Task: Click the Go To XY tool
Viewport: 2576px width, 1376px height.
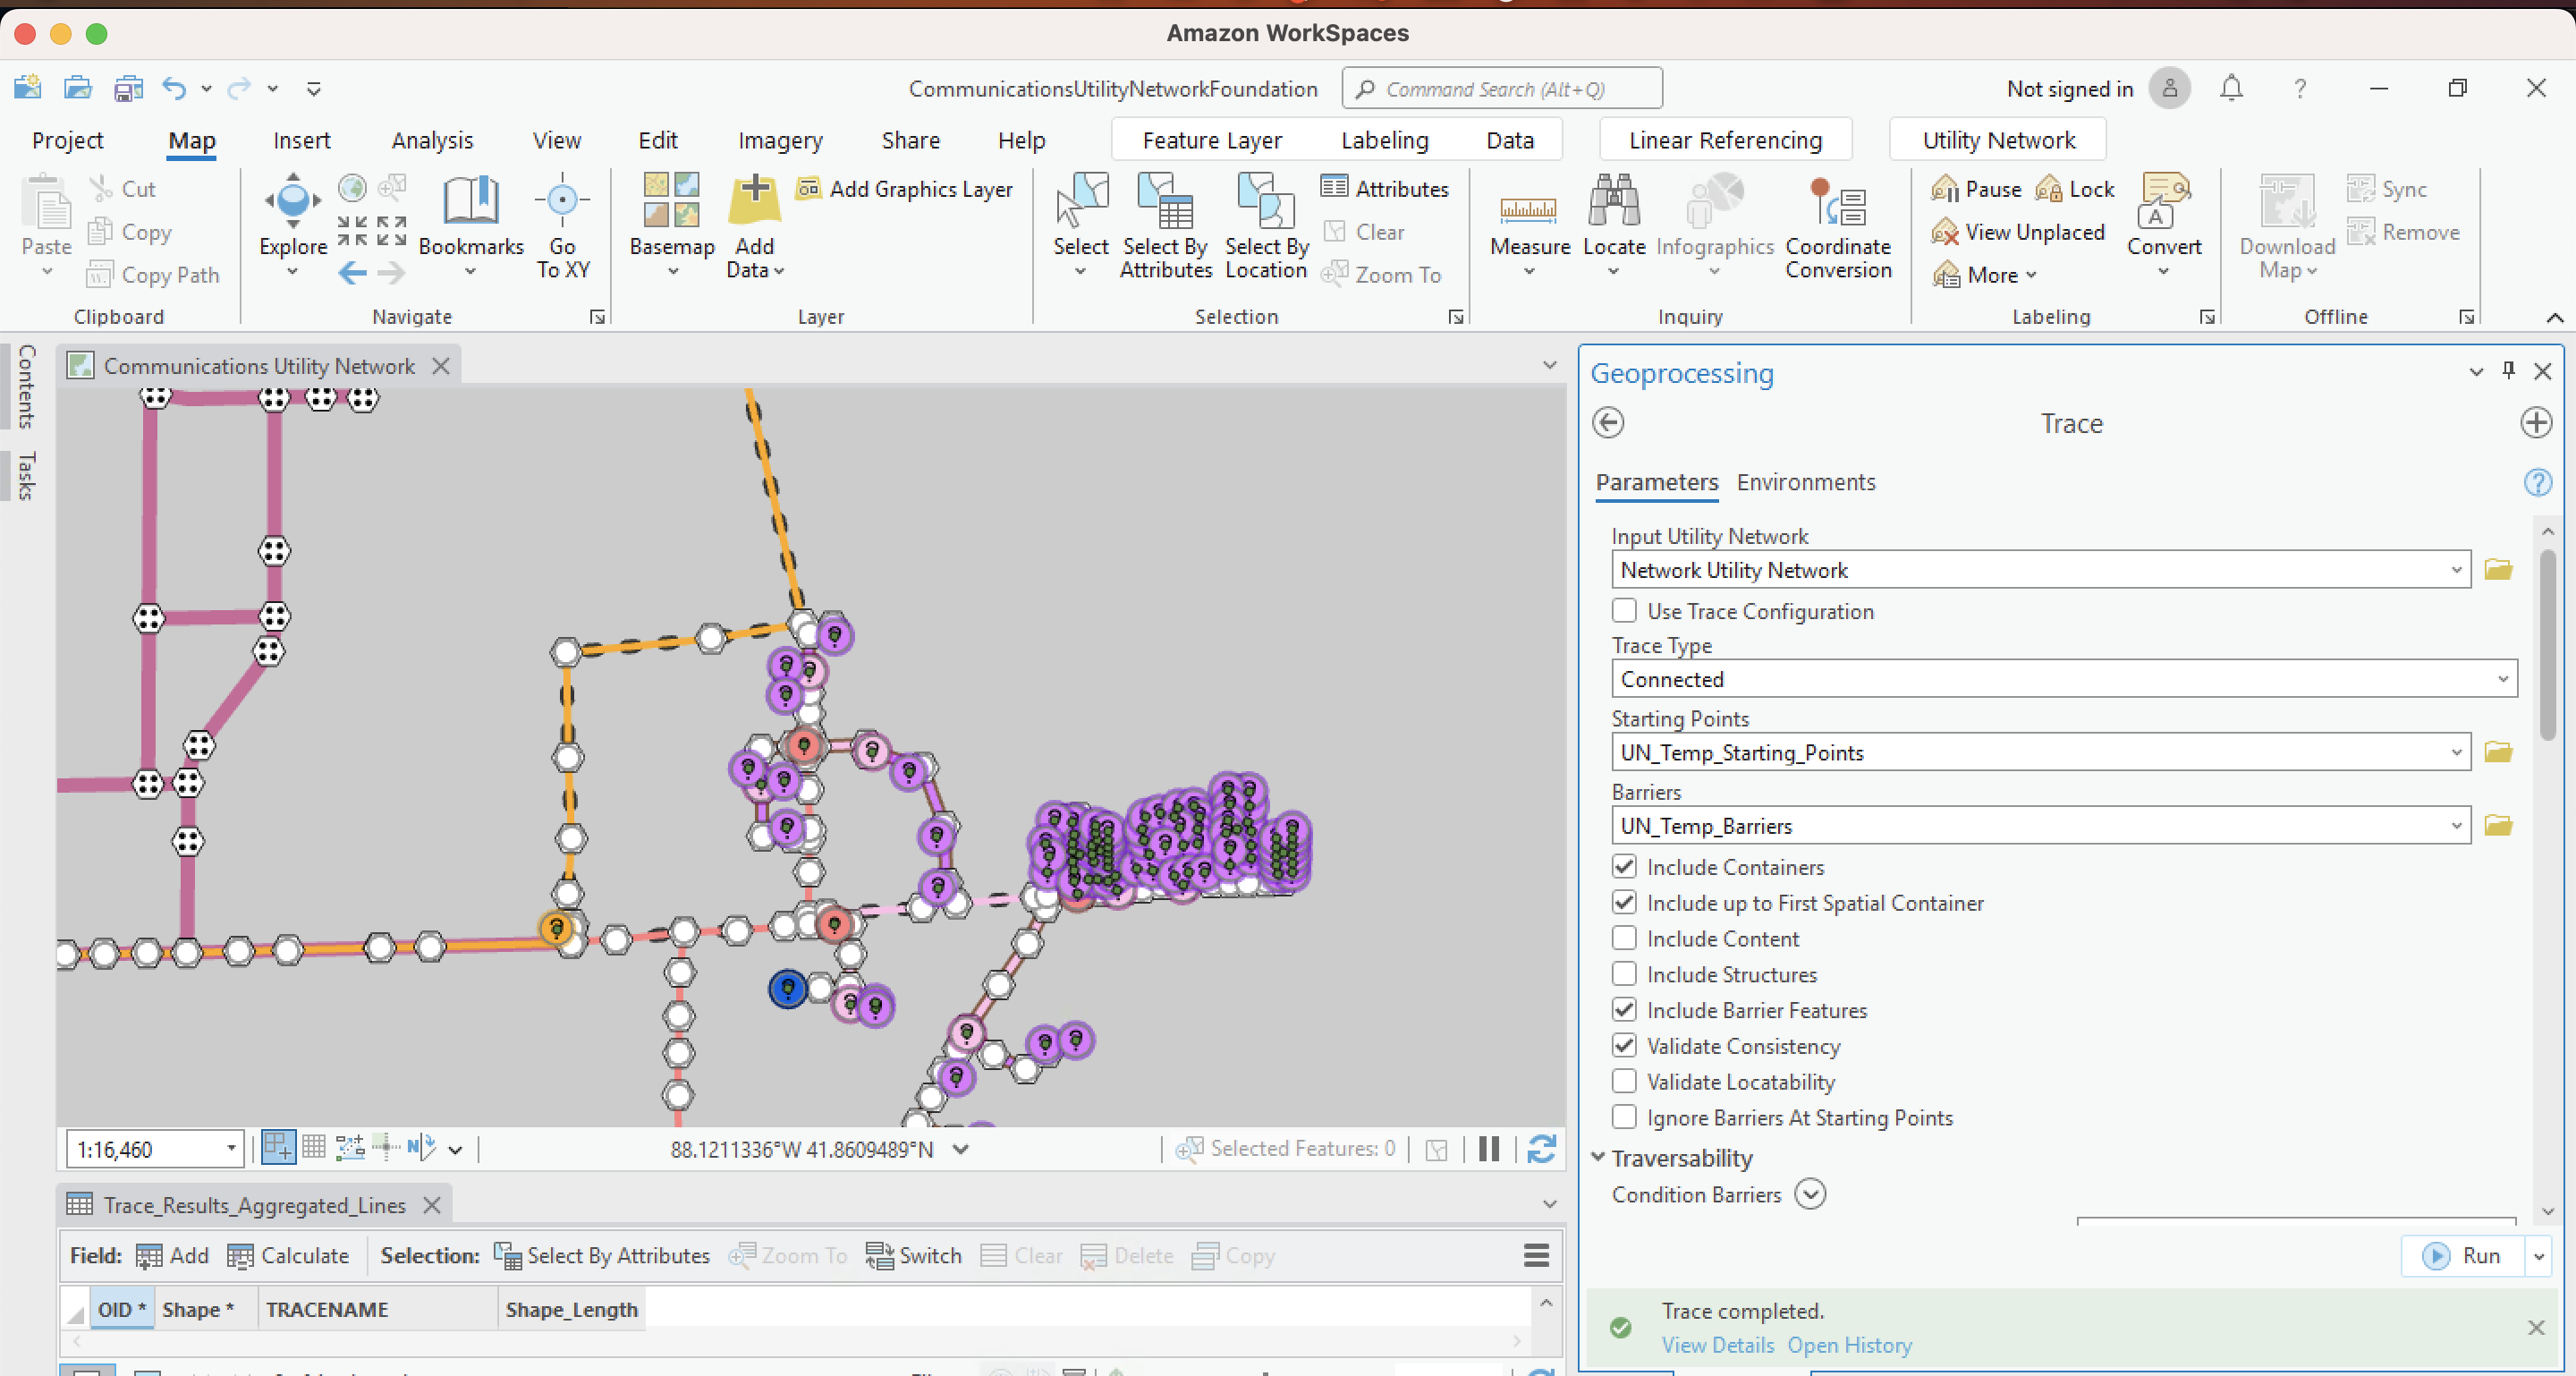Action: point(561,230)
